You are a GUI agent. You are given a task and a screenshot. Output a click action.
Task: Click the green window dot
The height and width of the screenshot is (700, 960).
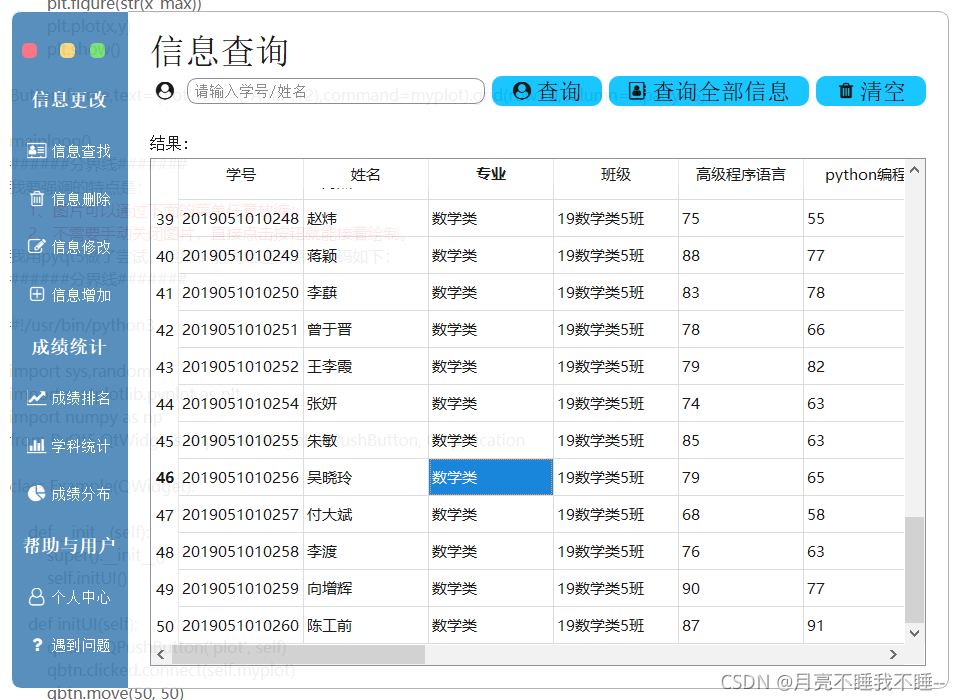97,50
